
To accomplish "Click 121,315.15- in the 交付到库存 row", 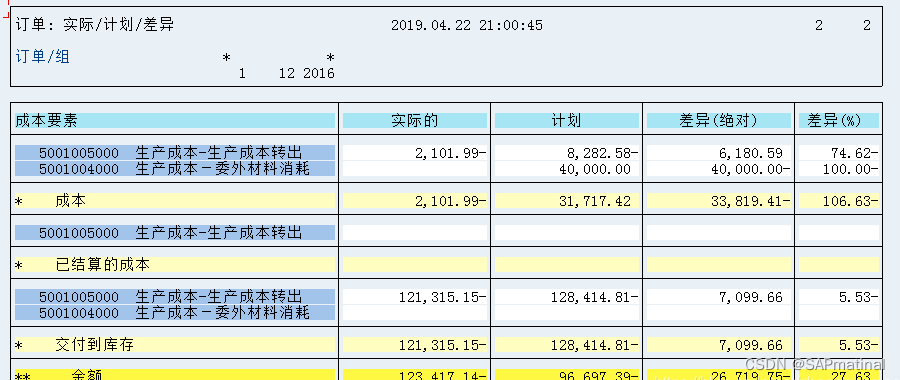I will [443, 345].
